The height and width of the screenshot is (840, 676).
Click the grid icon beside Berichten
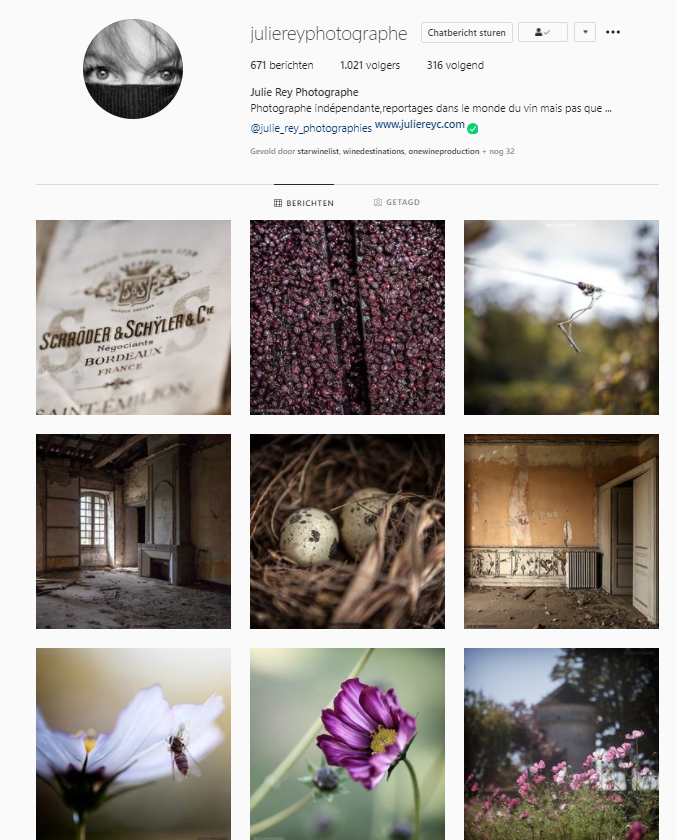point(278,203)
